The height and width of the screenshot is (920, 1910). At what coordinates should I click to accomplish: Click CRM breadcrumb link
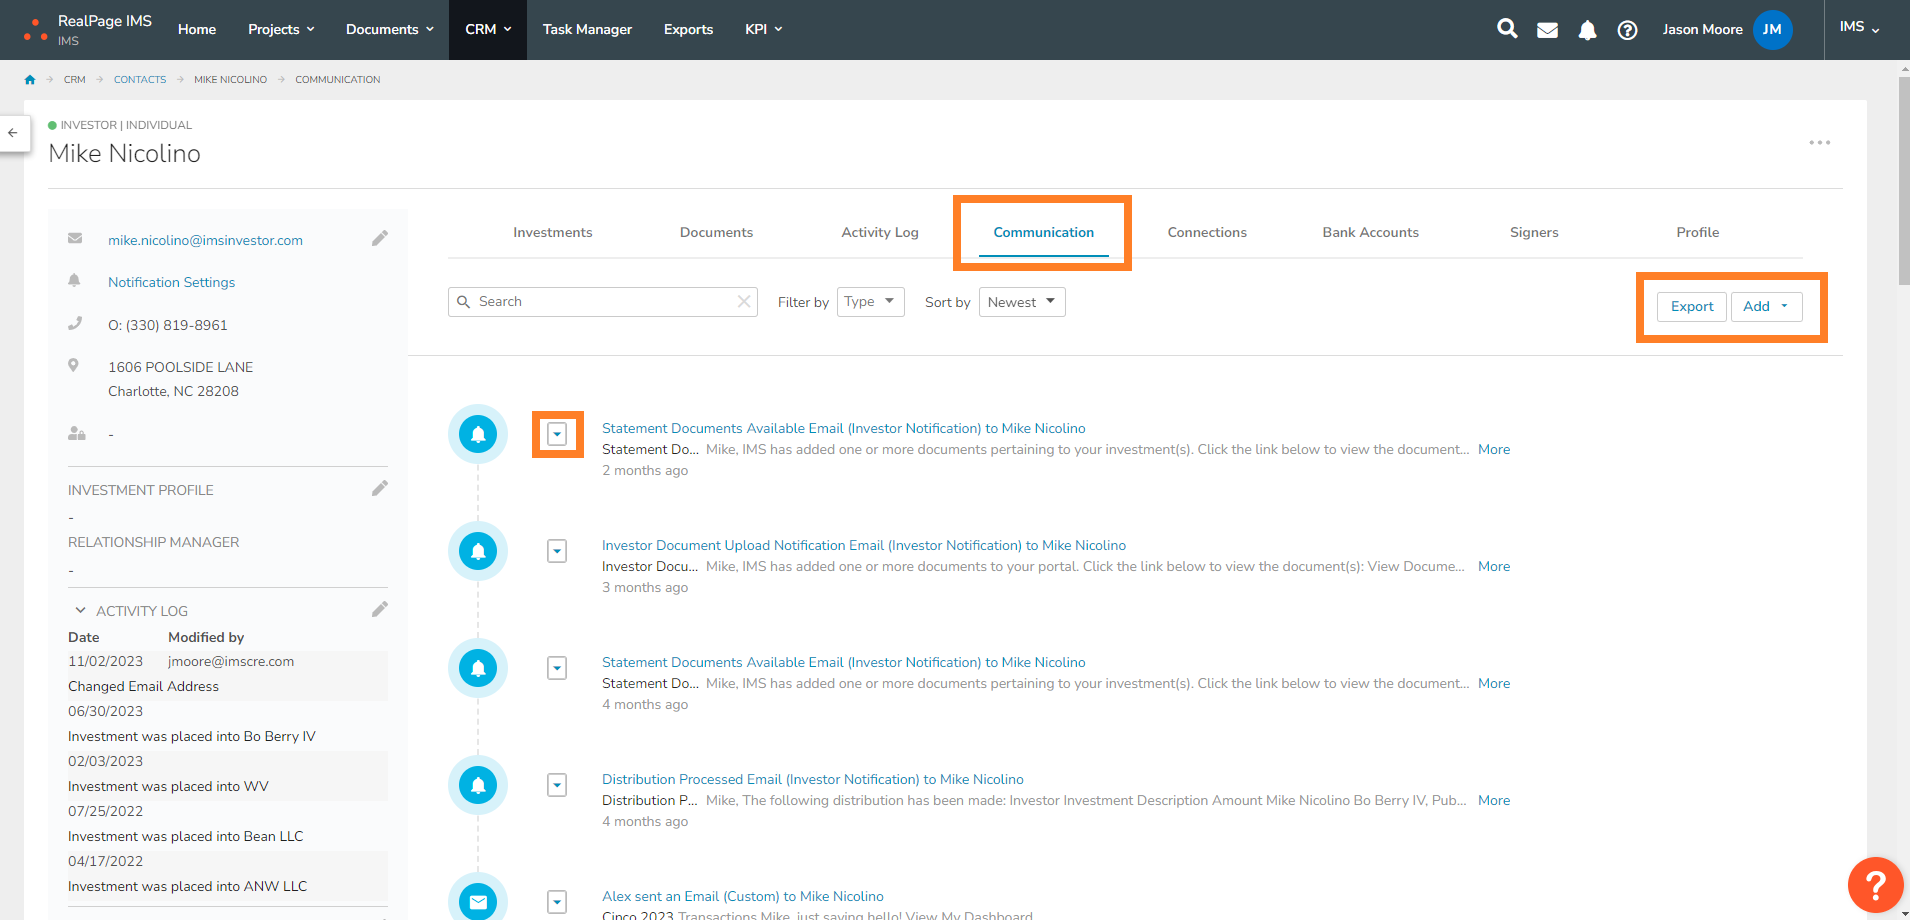(x=75, y=80)
